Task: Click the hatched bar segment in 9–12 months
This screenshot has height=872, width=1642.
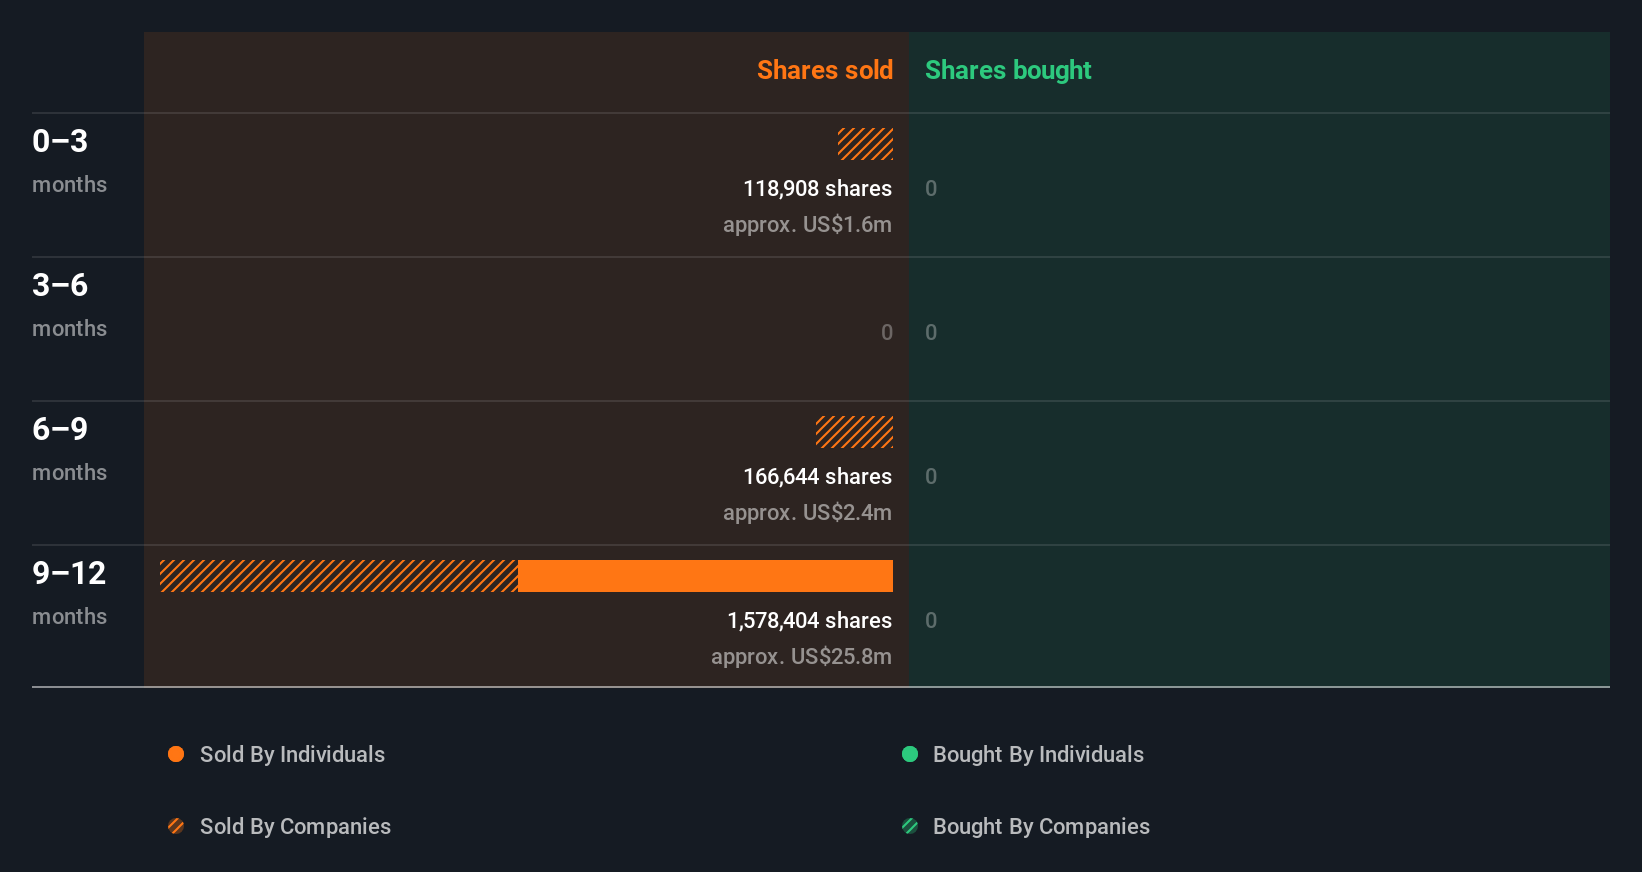Action: (339, 576)
